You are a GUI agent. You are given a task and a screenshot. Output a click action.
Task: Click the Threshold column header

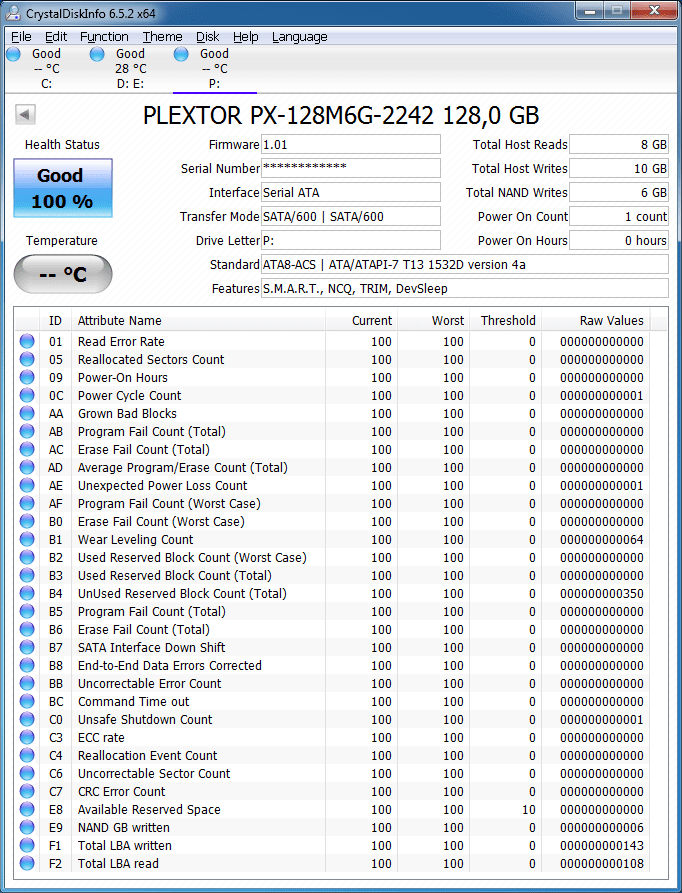506,321
